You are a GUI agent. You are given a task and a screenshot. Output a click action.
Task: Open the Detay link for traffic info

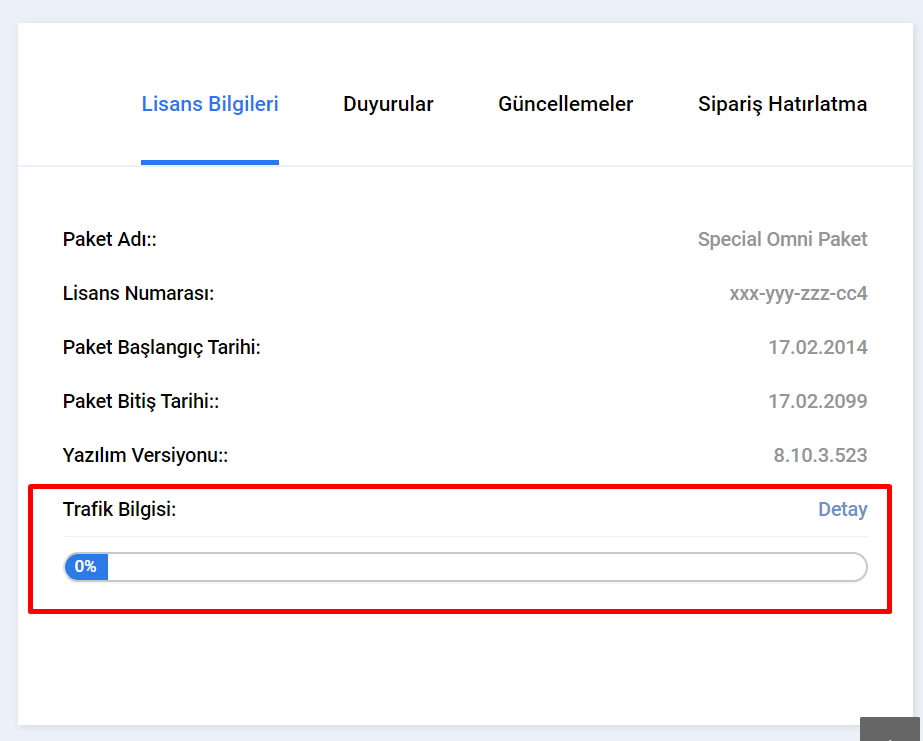(842, 509)
